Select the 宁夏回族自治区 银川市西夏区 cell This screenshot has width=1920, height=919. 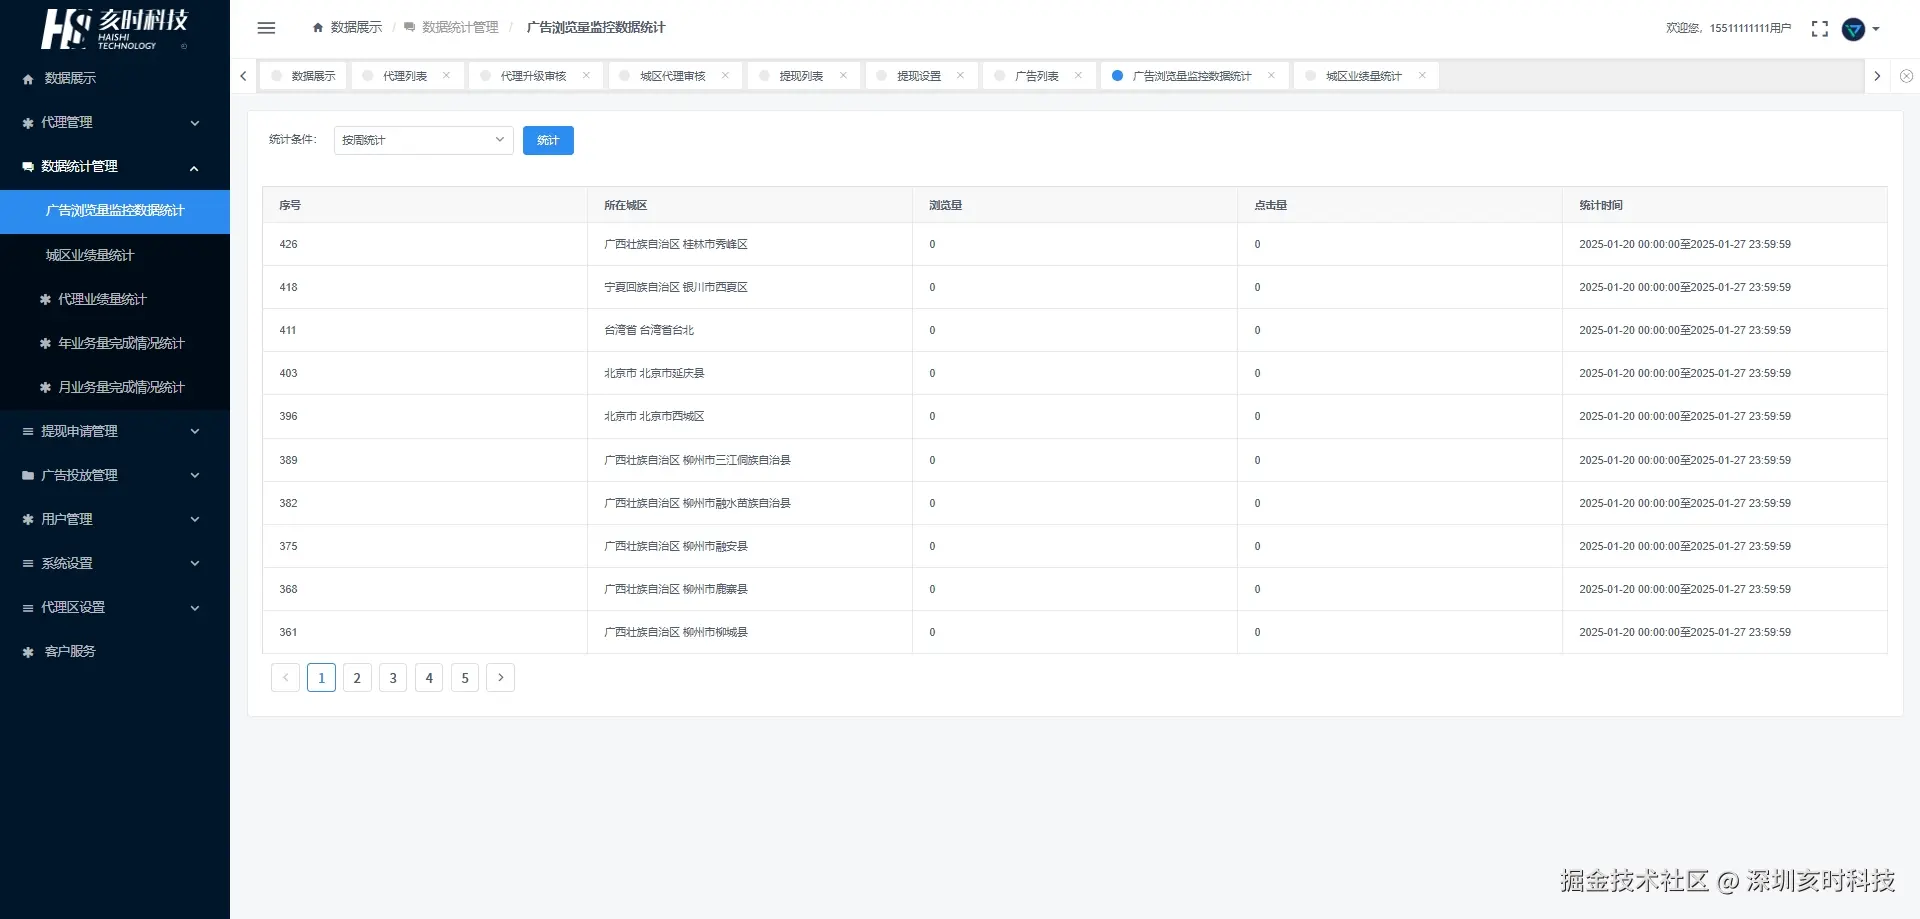pyautogui.click(x=750, y=287)
